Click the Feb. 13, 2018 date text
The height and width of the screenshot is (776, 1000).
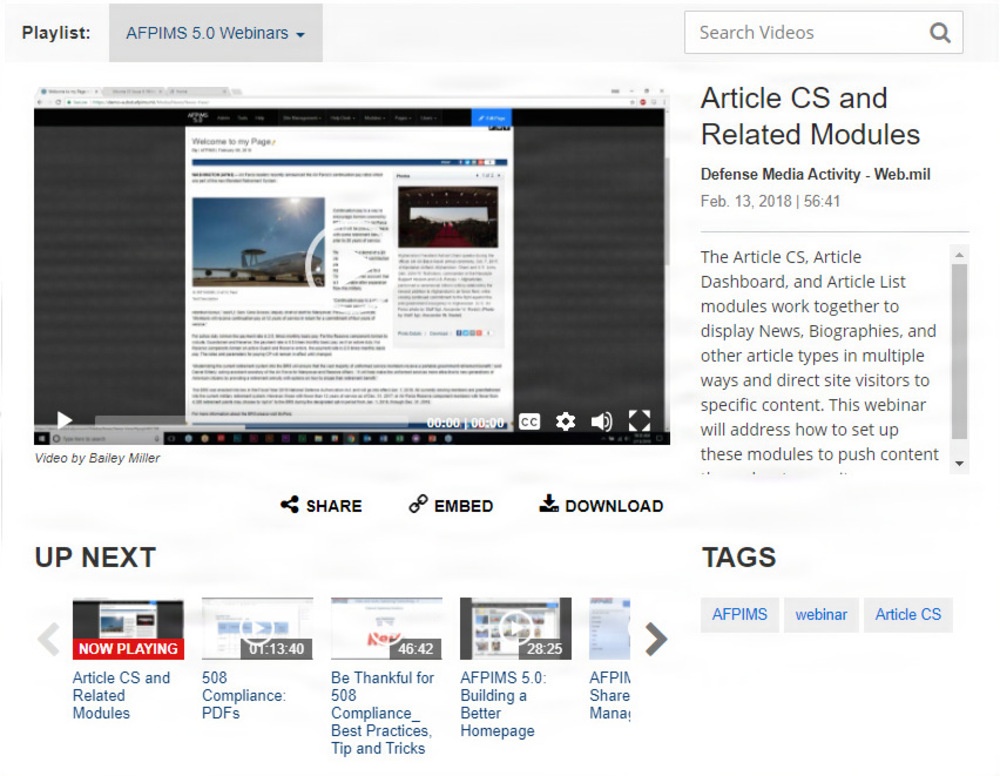coord(746,201)
